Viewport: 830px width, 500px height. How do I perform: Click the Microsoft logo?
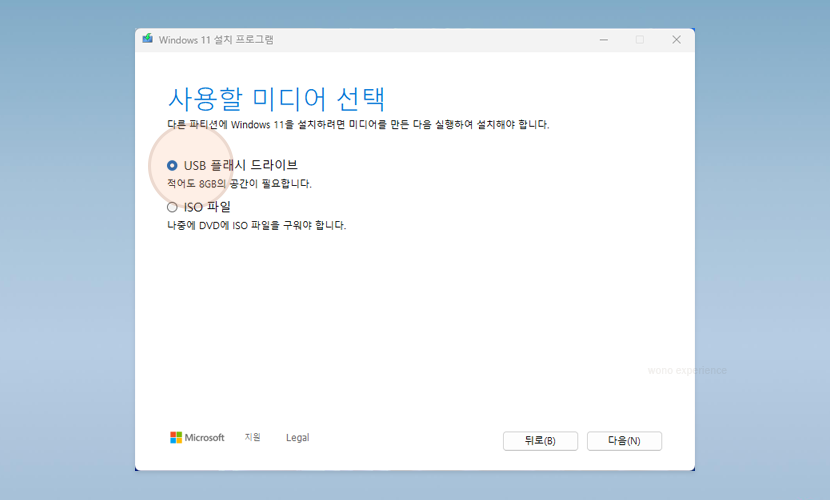click(197, 438)
